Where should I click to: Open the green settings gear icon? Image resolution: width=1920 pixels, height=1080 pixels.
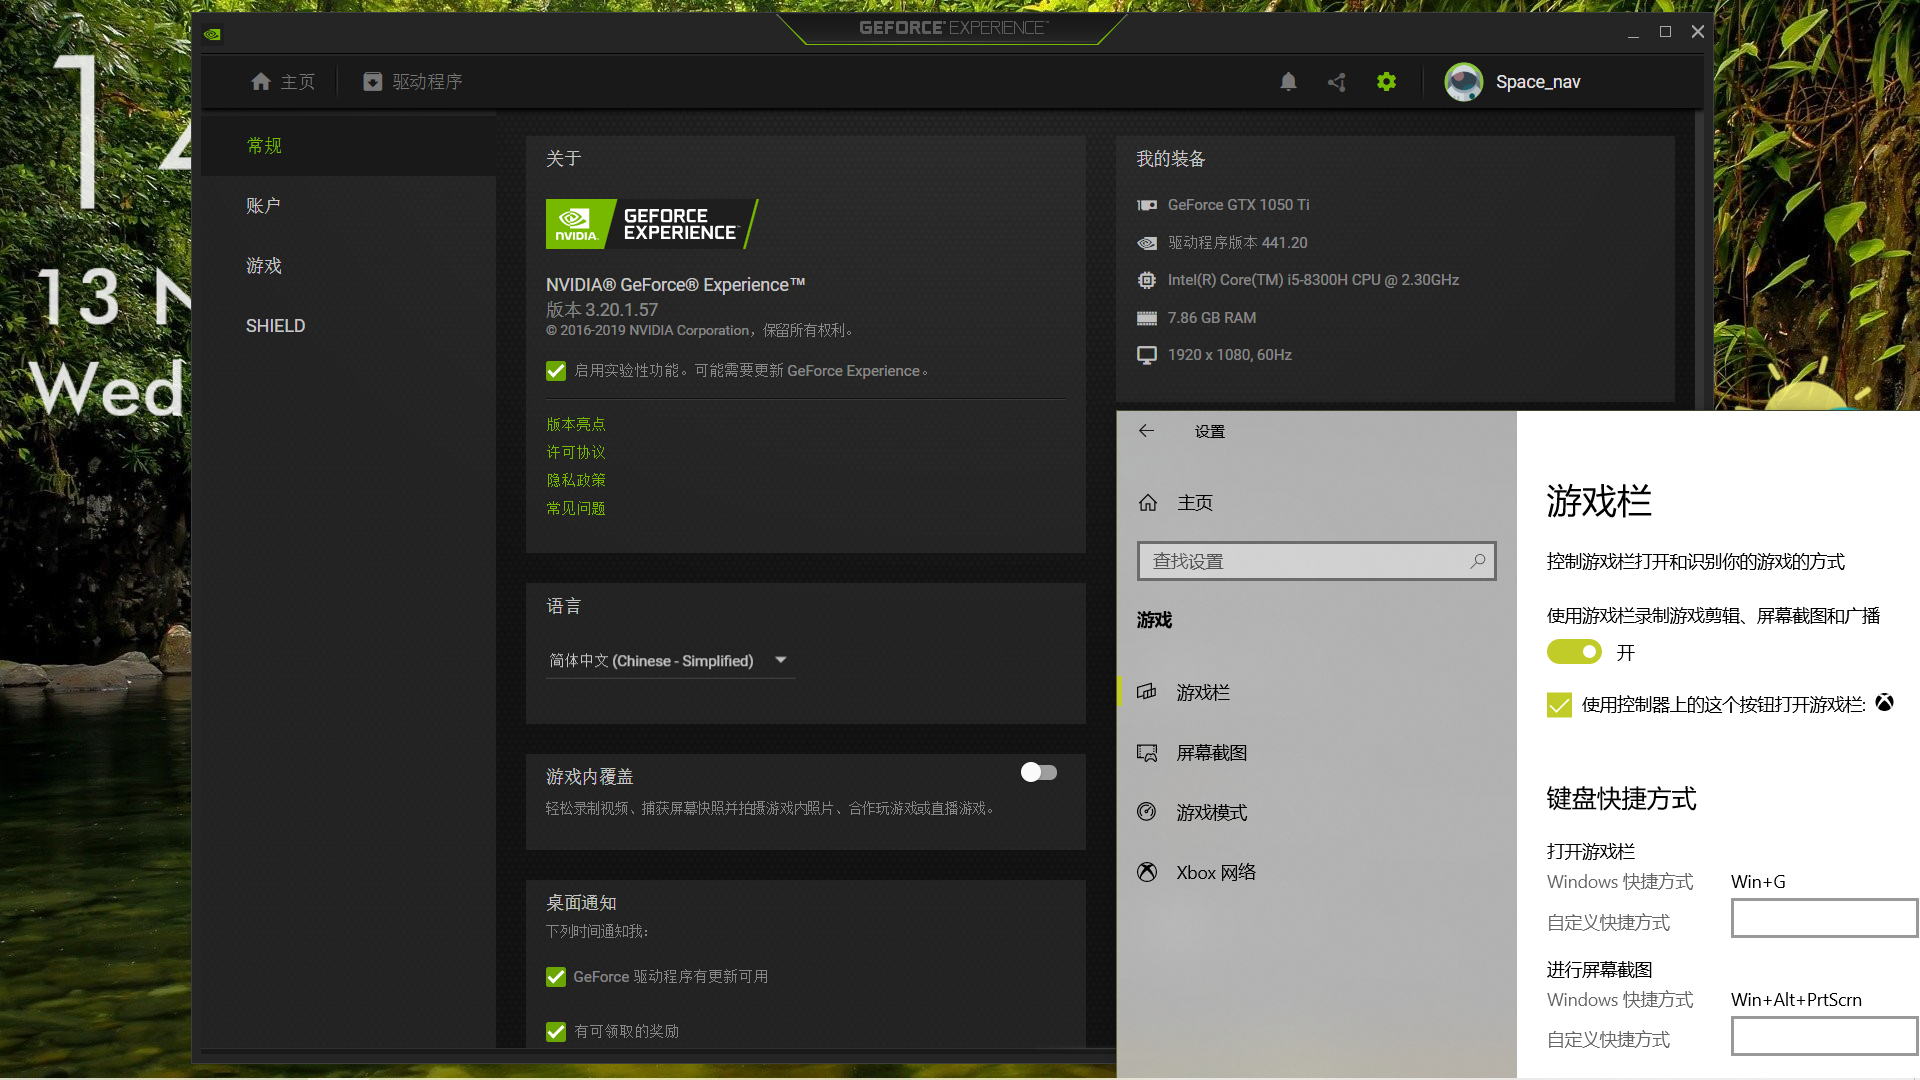(1386, 82)
